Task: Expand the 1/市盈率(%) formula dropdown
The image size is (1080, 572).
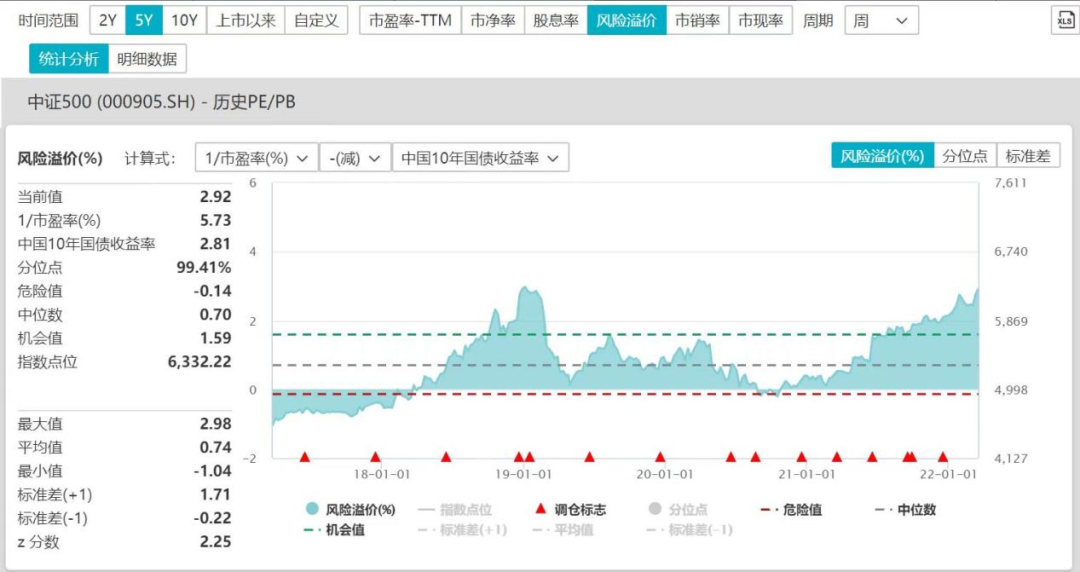Action: tap(256, 158)
